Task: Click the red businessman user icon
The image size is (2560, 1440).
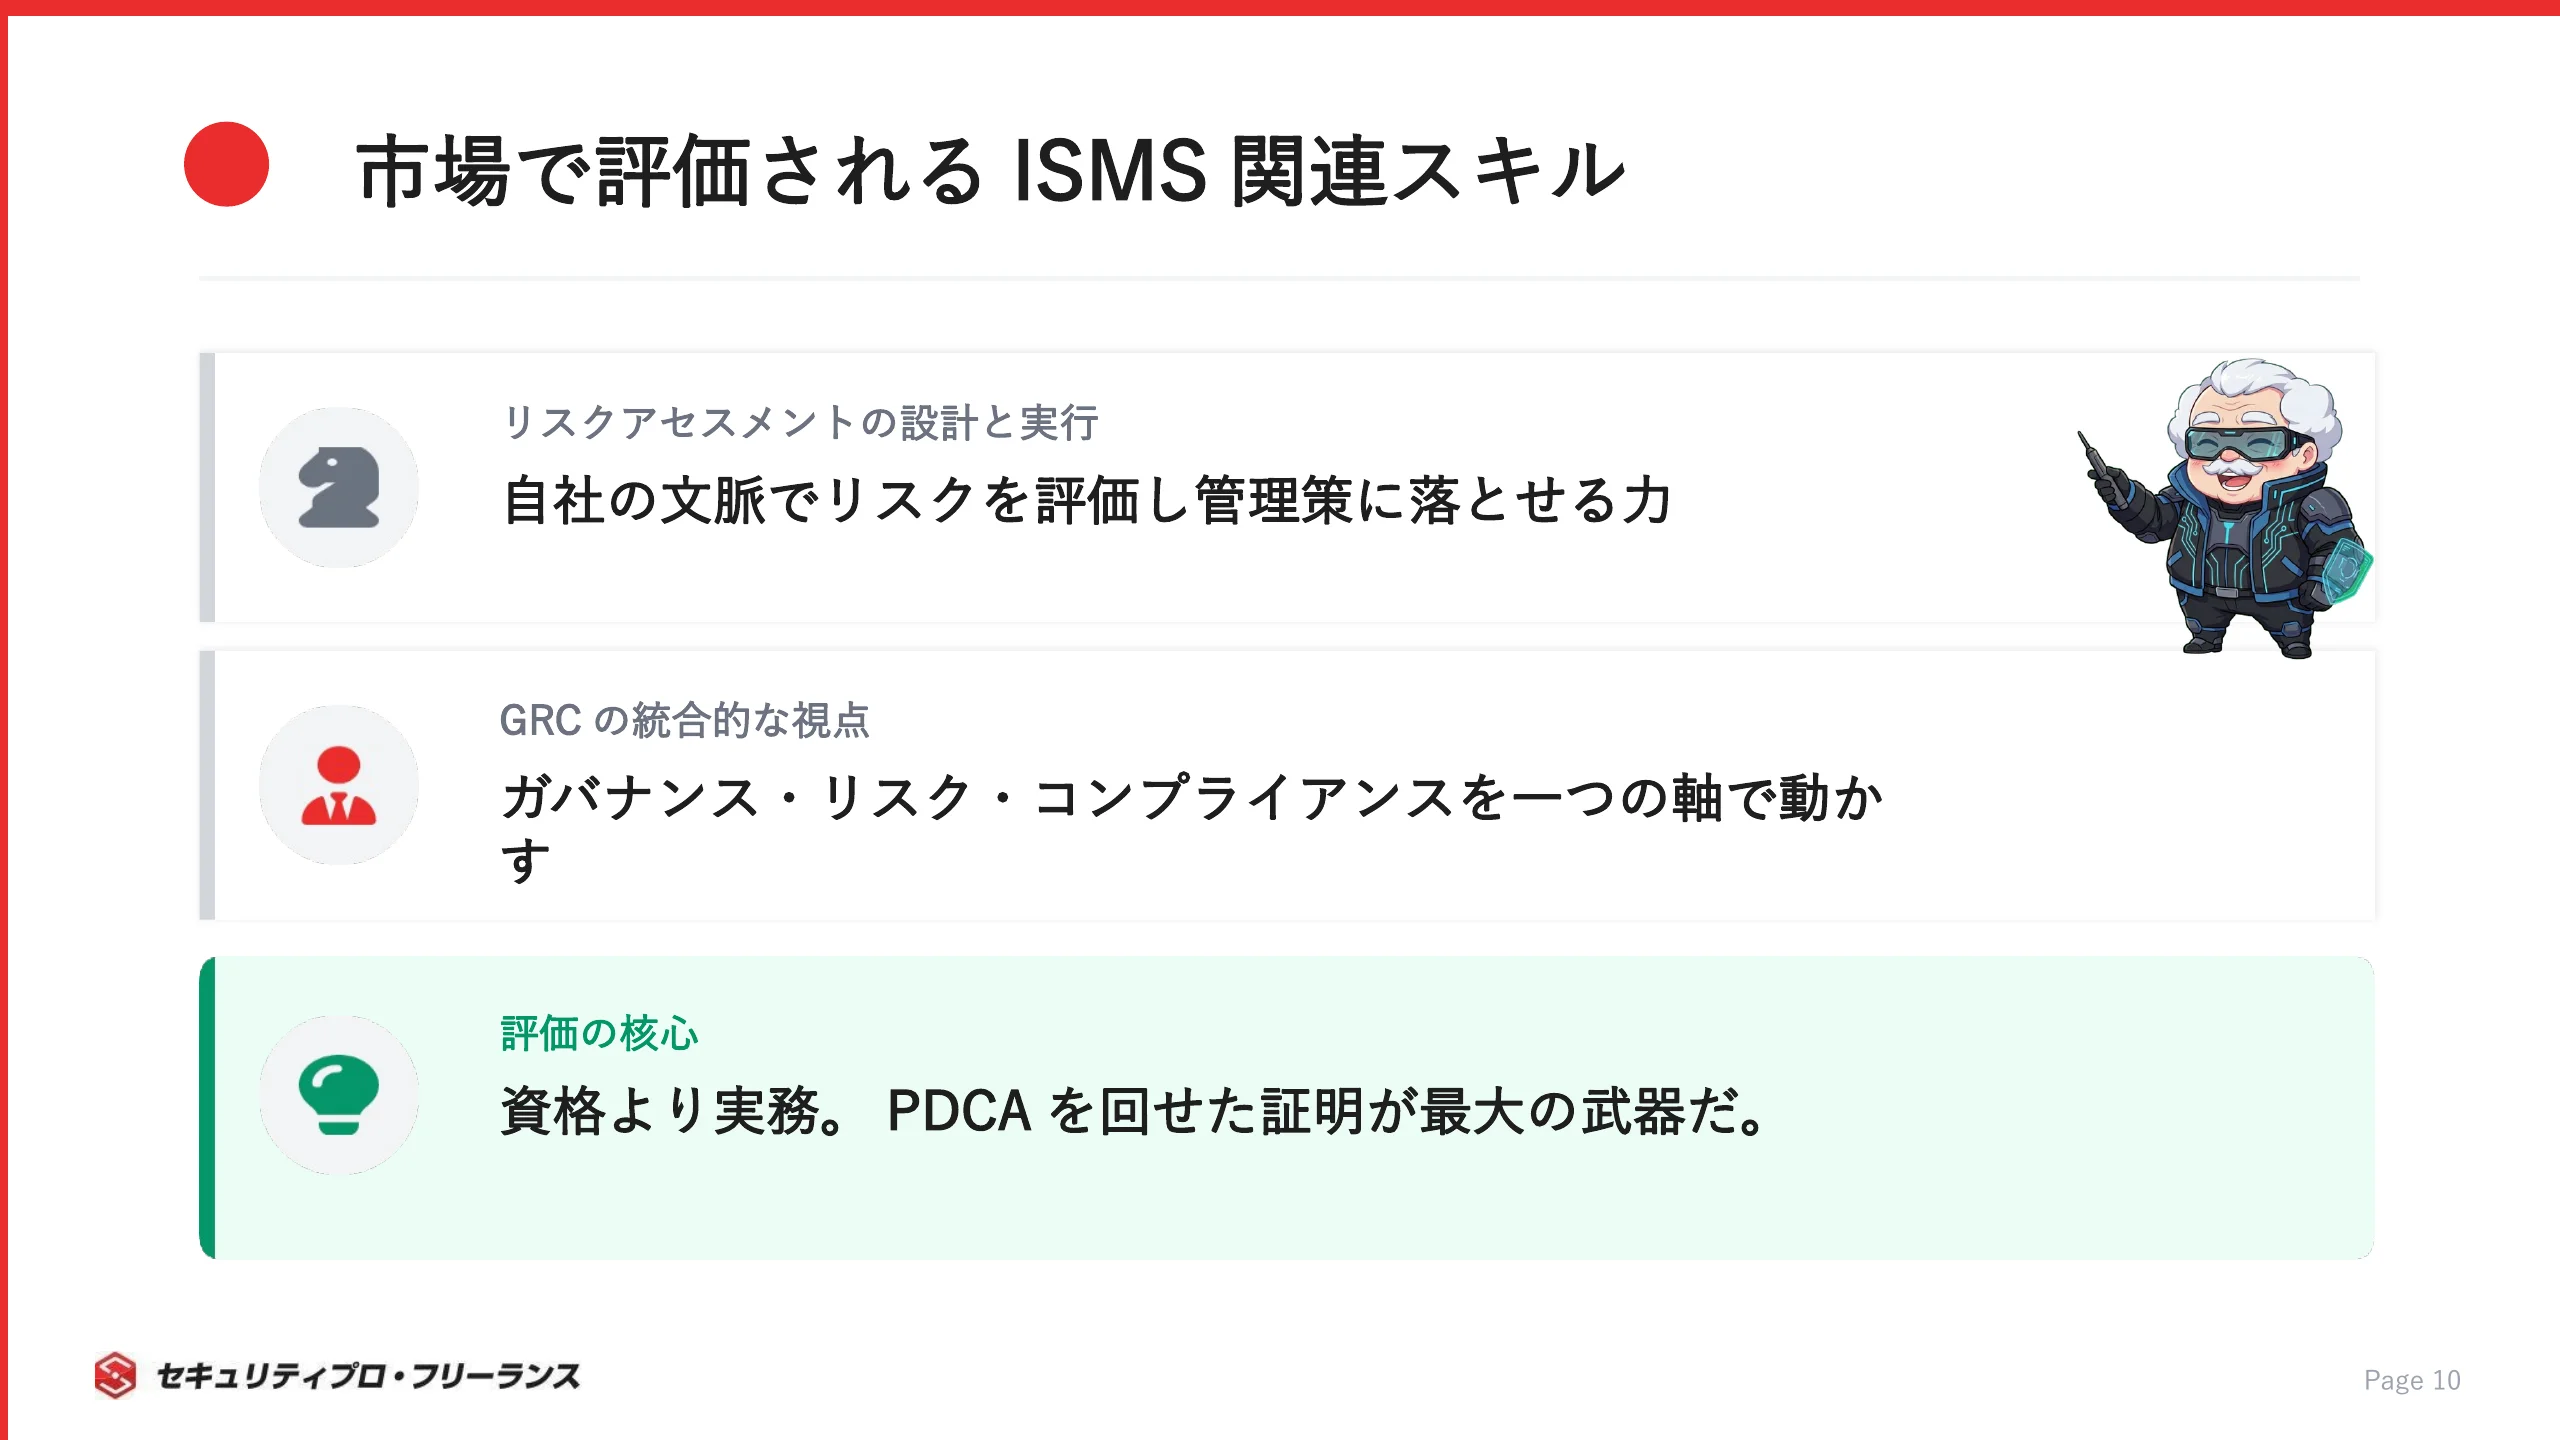Action: 339,785
